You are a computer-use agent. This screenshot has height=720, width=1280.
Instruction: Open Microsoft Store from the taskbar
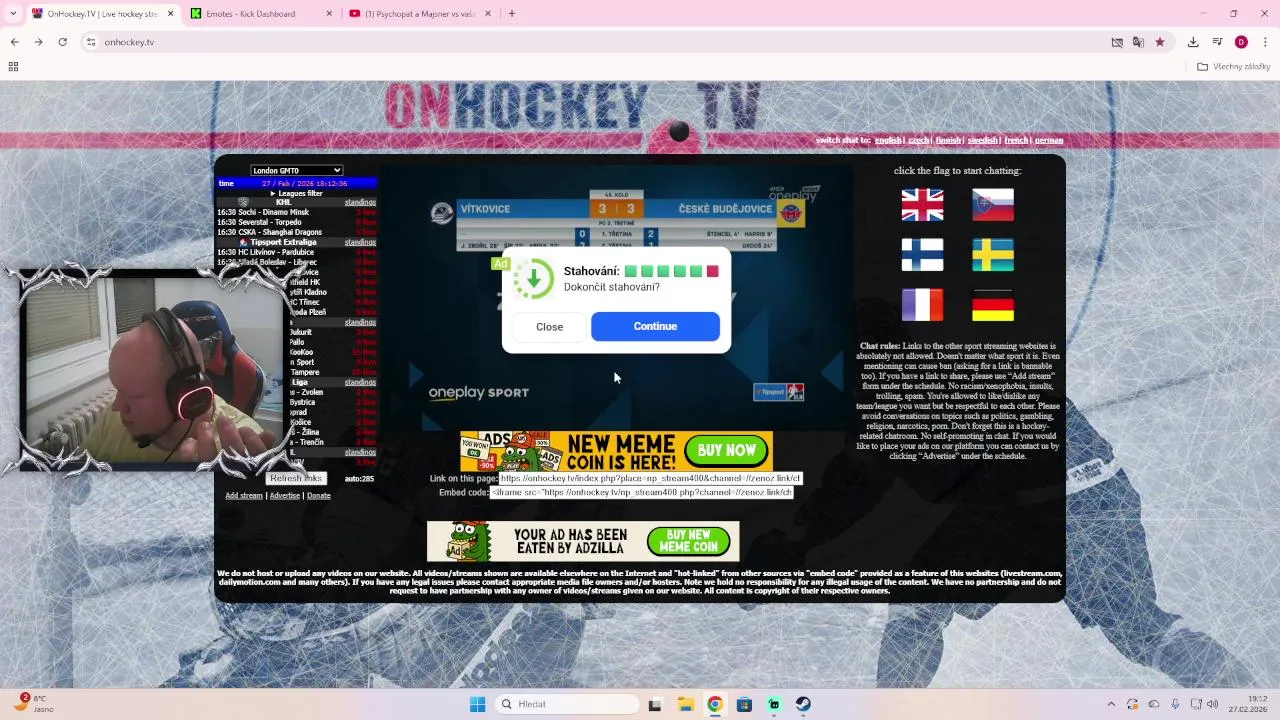coord(744,704)
